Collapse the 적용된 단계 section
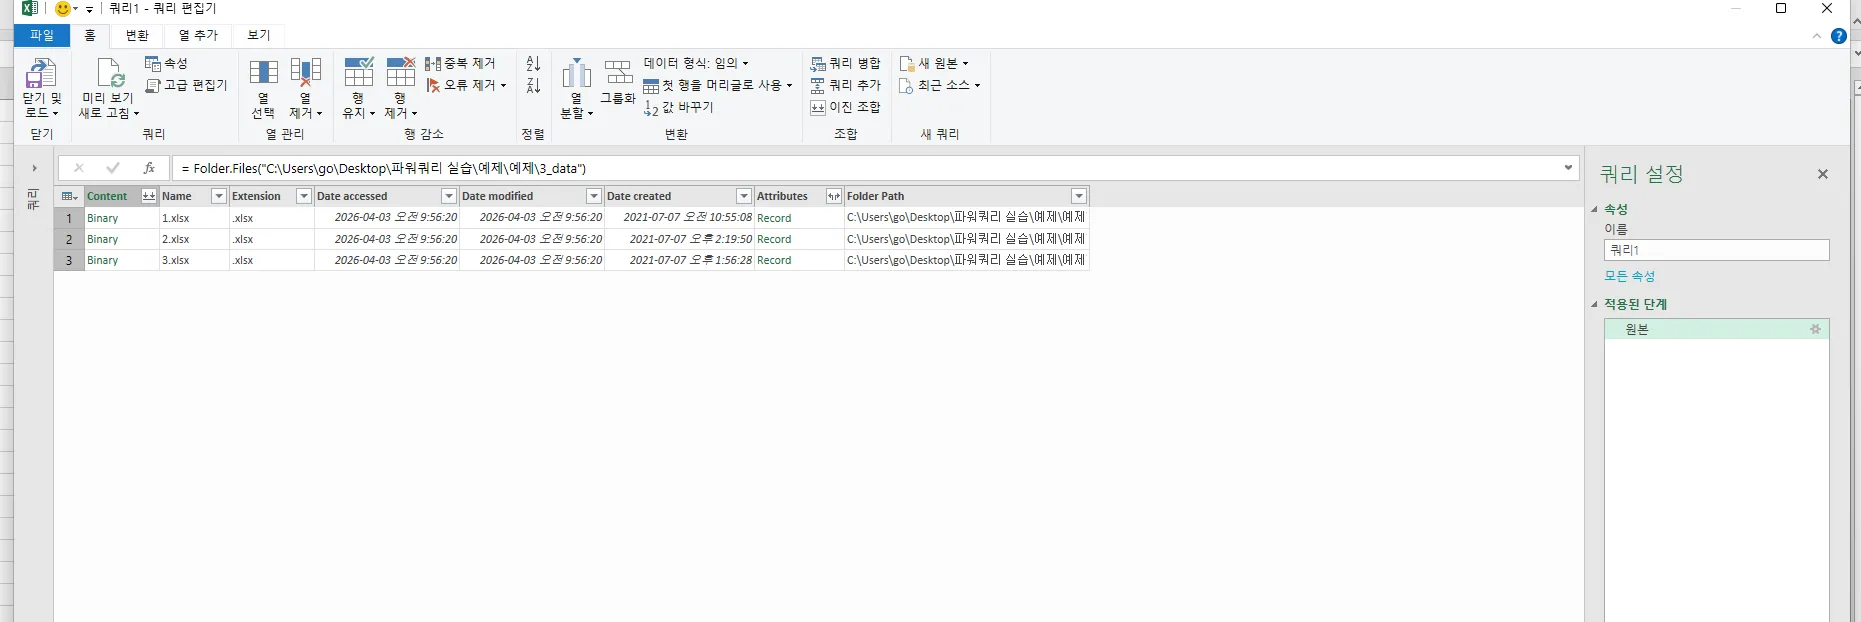 [1595, 304]
